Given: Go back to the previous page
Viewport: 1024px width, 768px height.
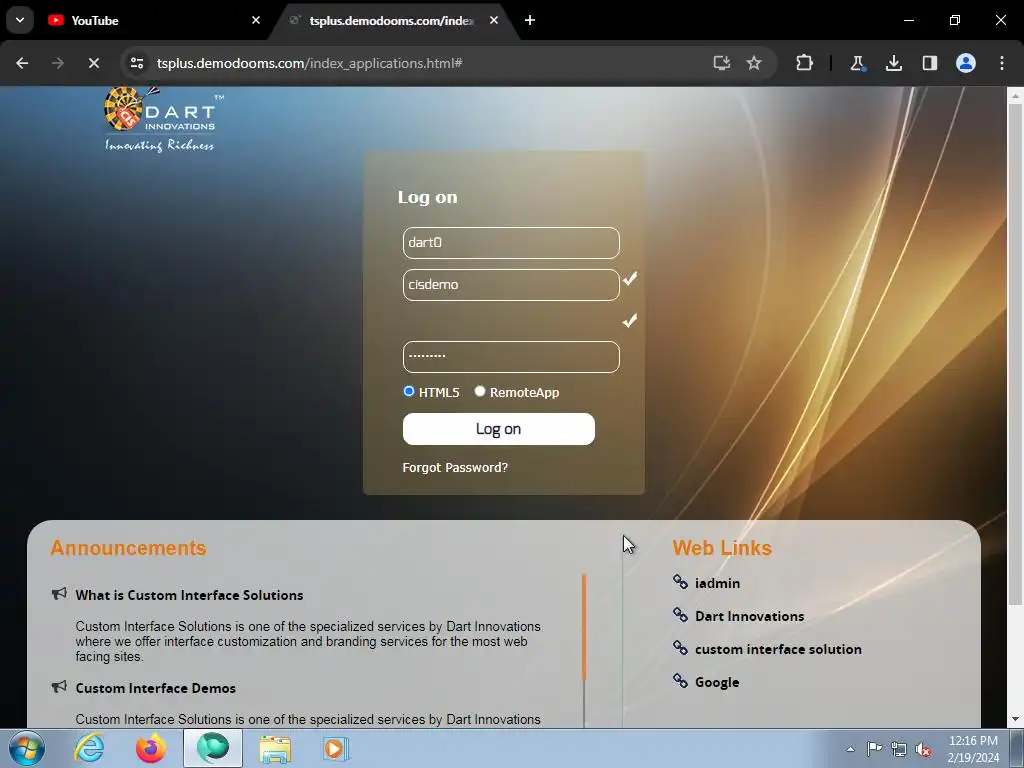Looking at the screenshot, I should tap(22, 63).
